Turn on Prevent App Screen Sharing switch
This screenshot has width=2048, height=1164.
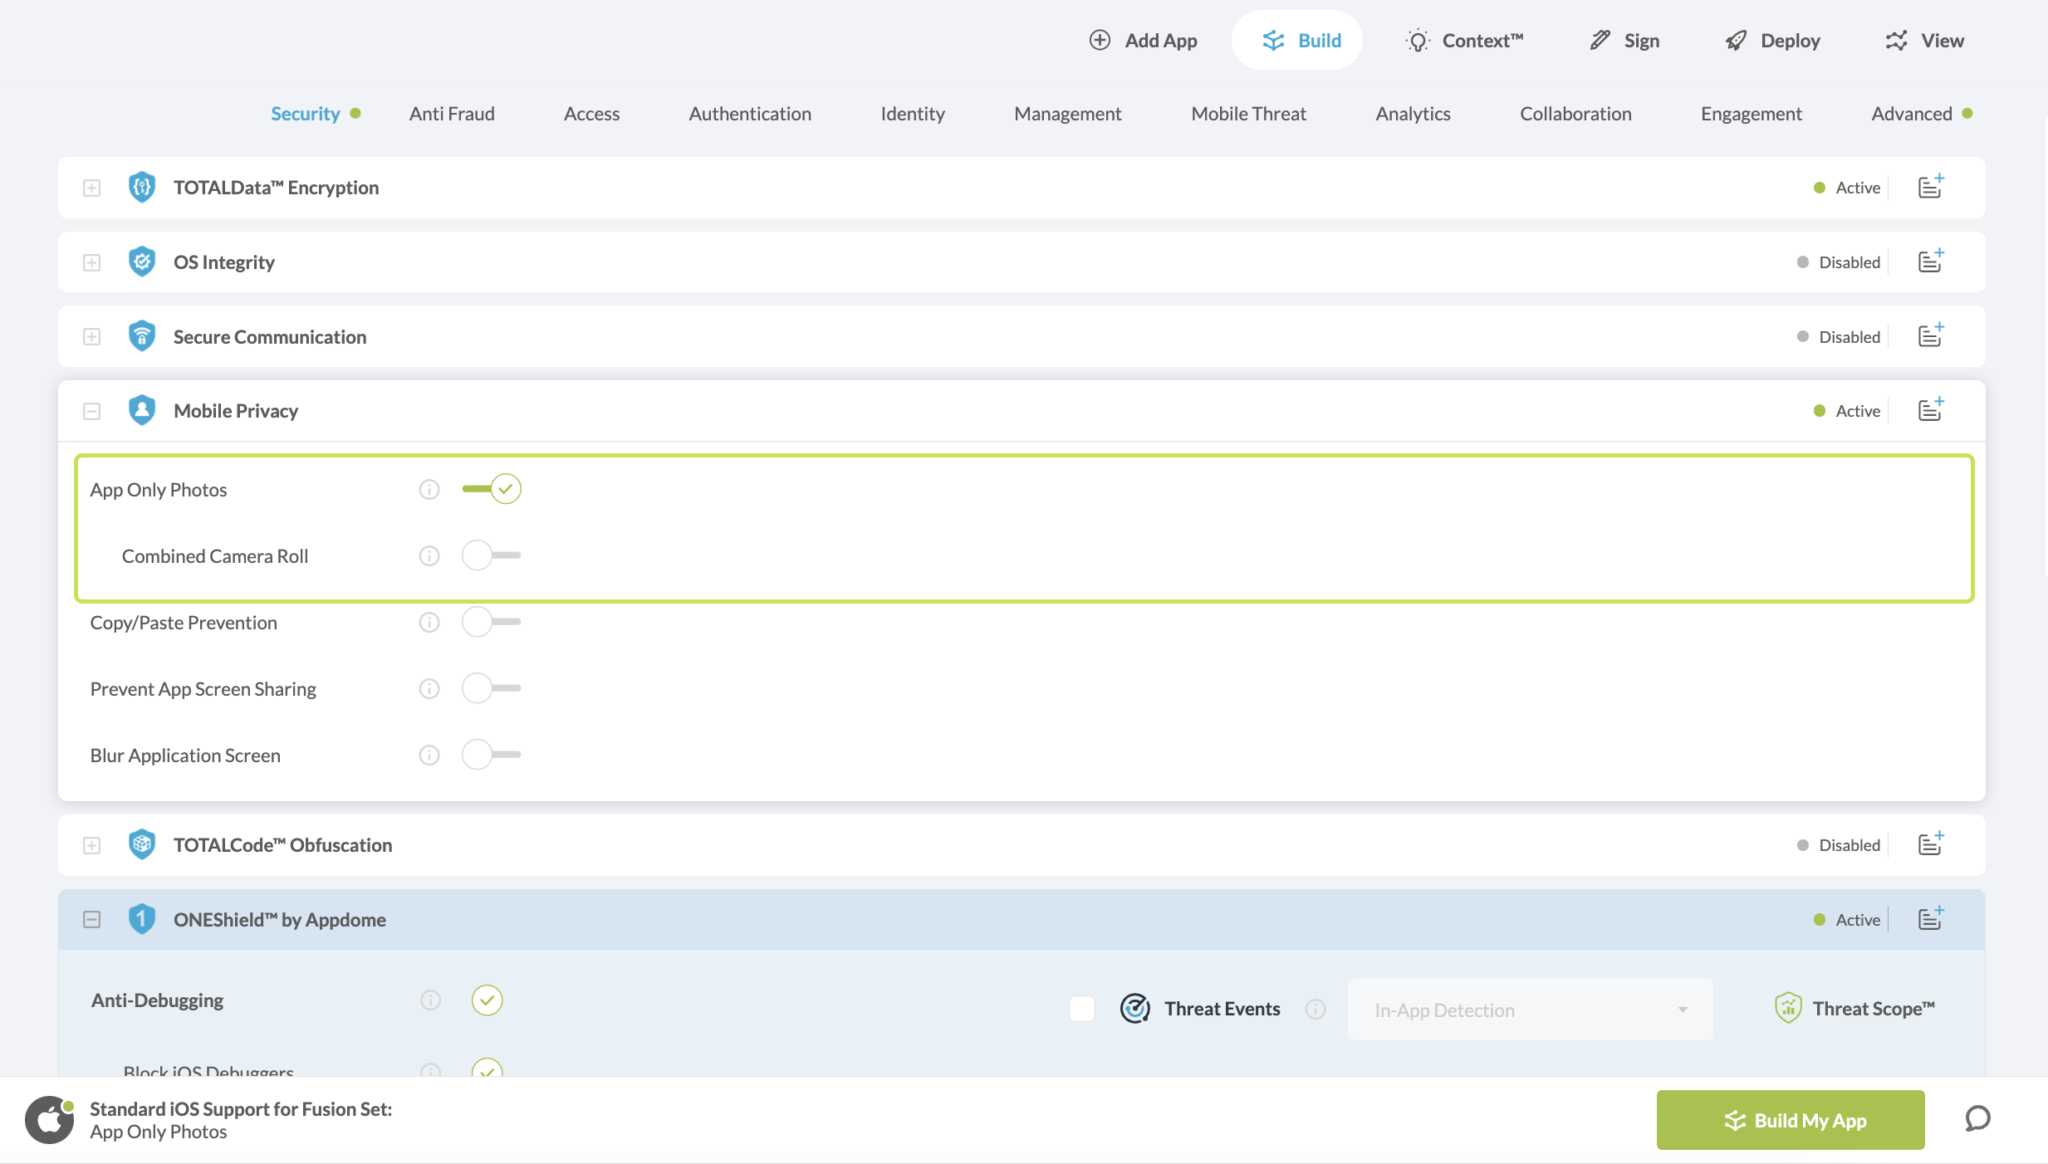pyautogui.click(x=491, y=689)
